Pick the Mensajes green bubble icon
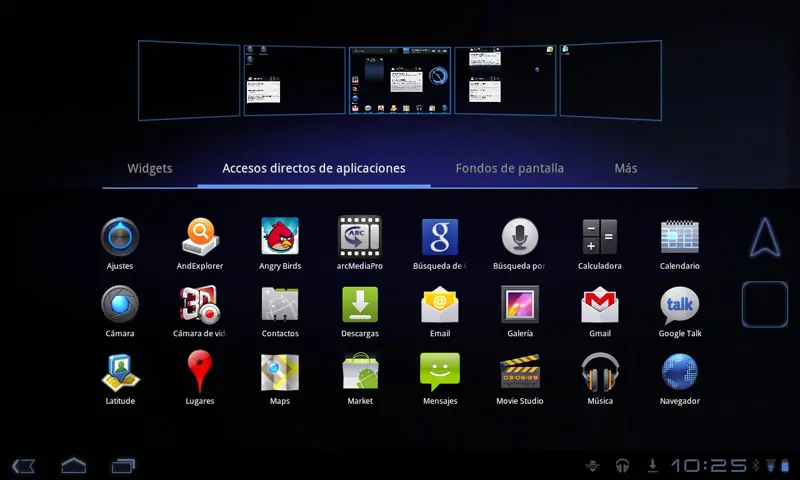The width and height of the screenshot is (800, 480). (x=440, y=372)
